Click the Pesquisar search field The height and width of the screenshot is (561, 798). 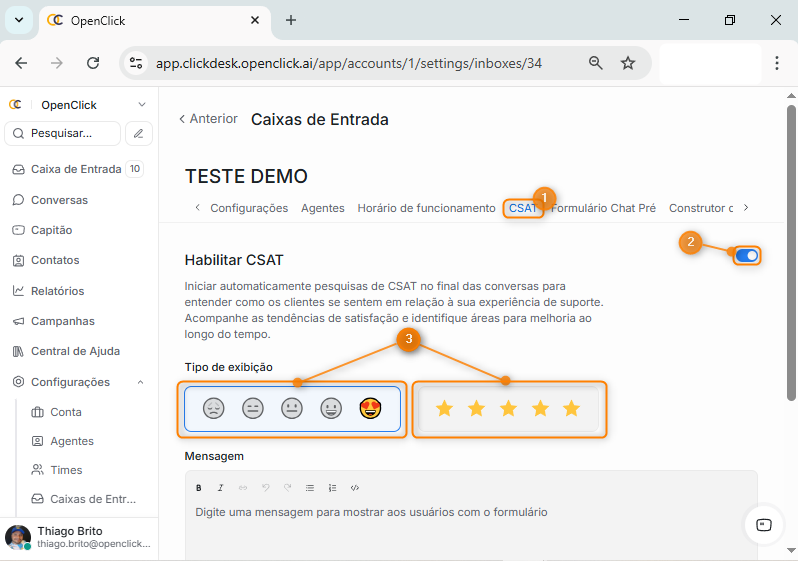tap(63, 133)
